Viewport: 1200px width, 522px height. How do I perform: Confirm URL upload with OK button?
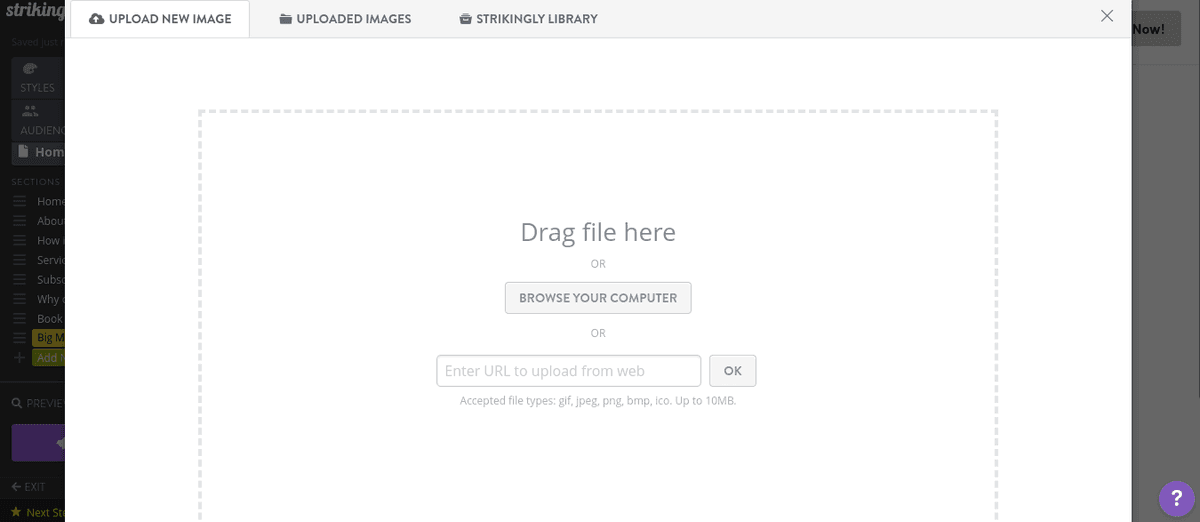733,371
